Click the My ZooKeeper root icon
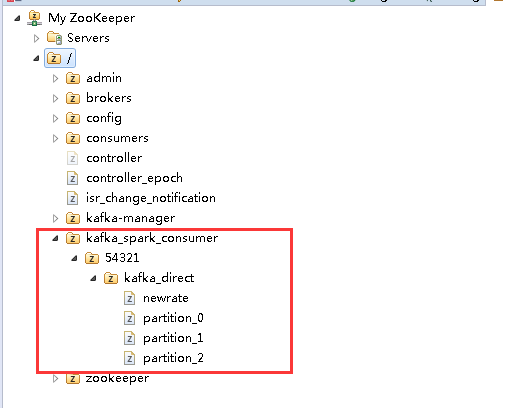The image size is (516, 408). pos(35,18)
